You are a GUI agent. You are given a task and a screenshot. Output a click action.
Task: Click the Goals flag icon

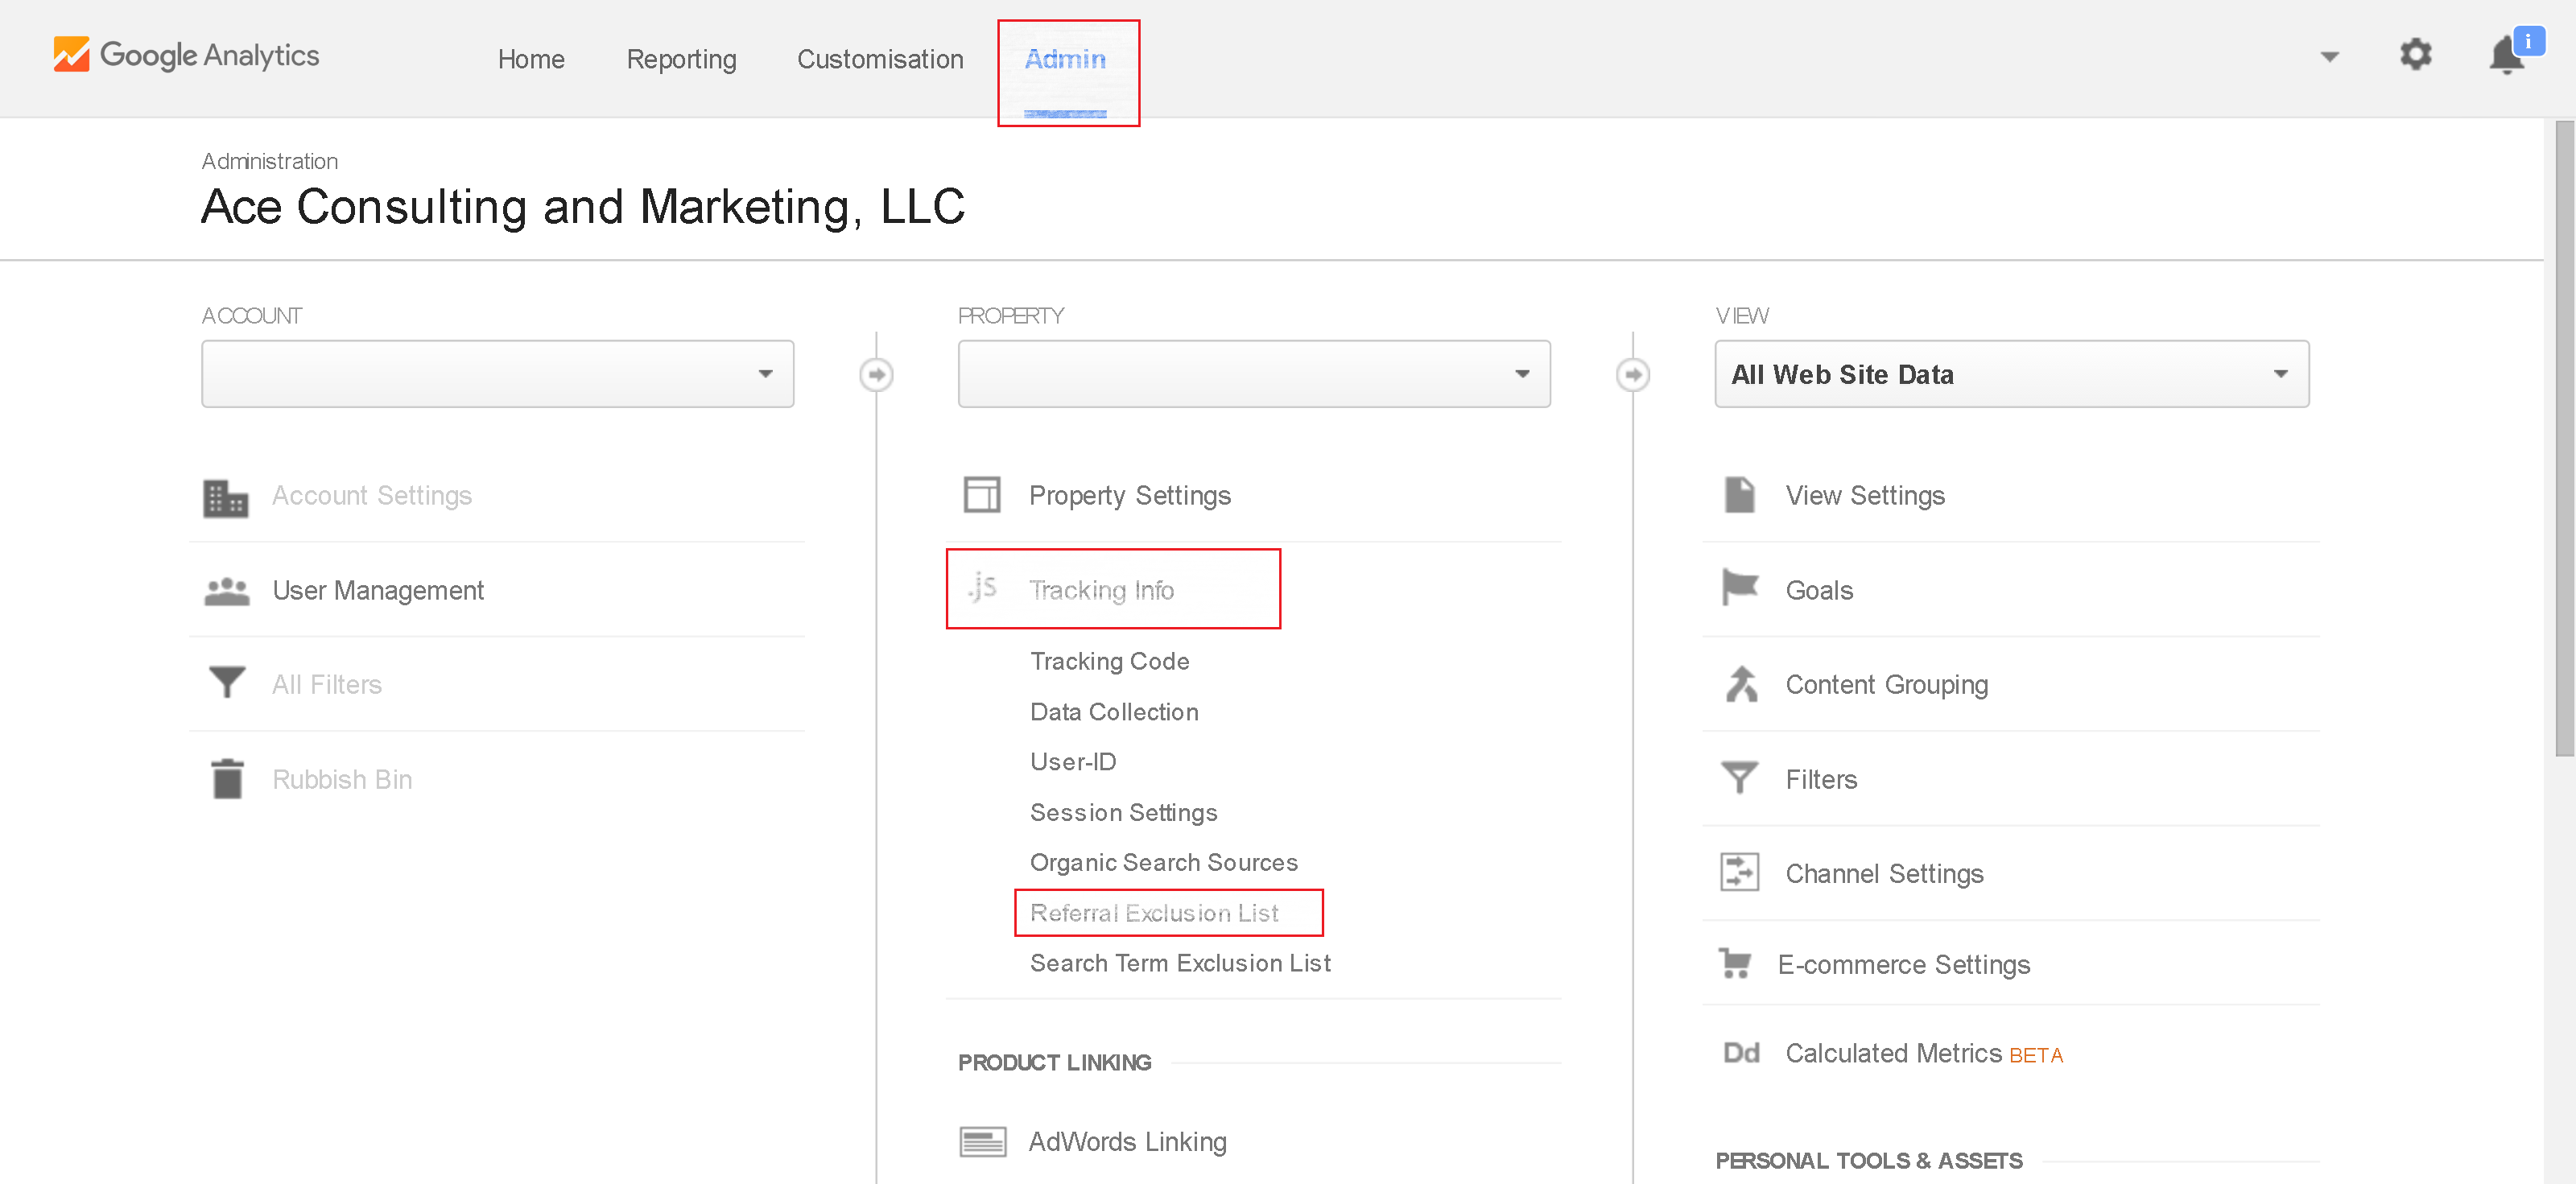point(1740,588)
